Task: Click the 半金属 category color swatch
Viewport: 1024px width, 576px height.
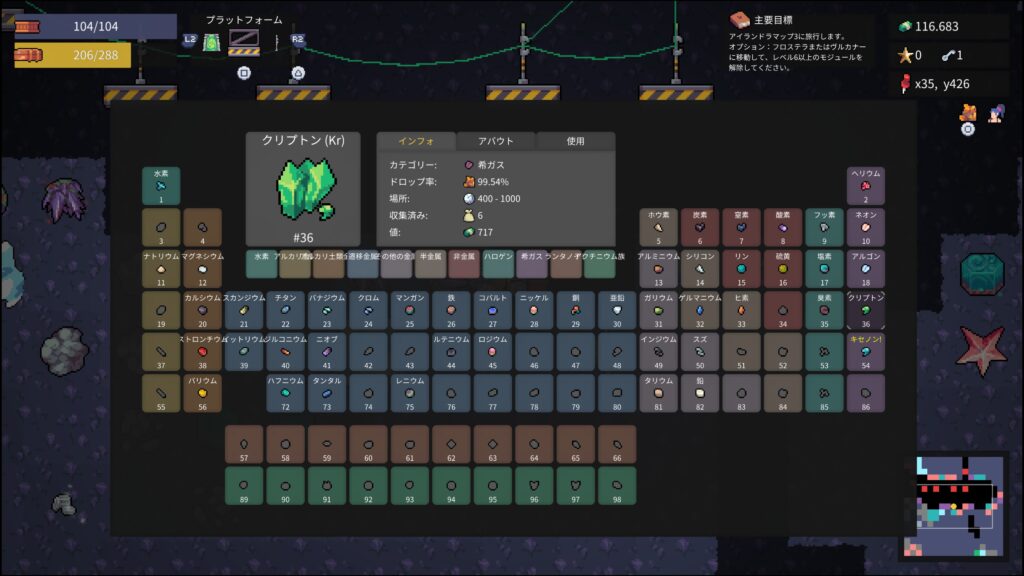Action: pyautogui.click(x=430, y=264)
